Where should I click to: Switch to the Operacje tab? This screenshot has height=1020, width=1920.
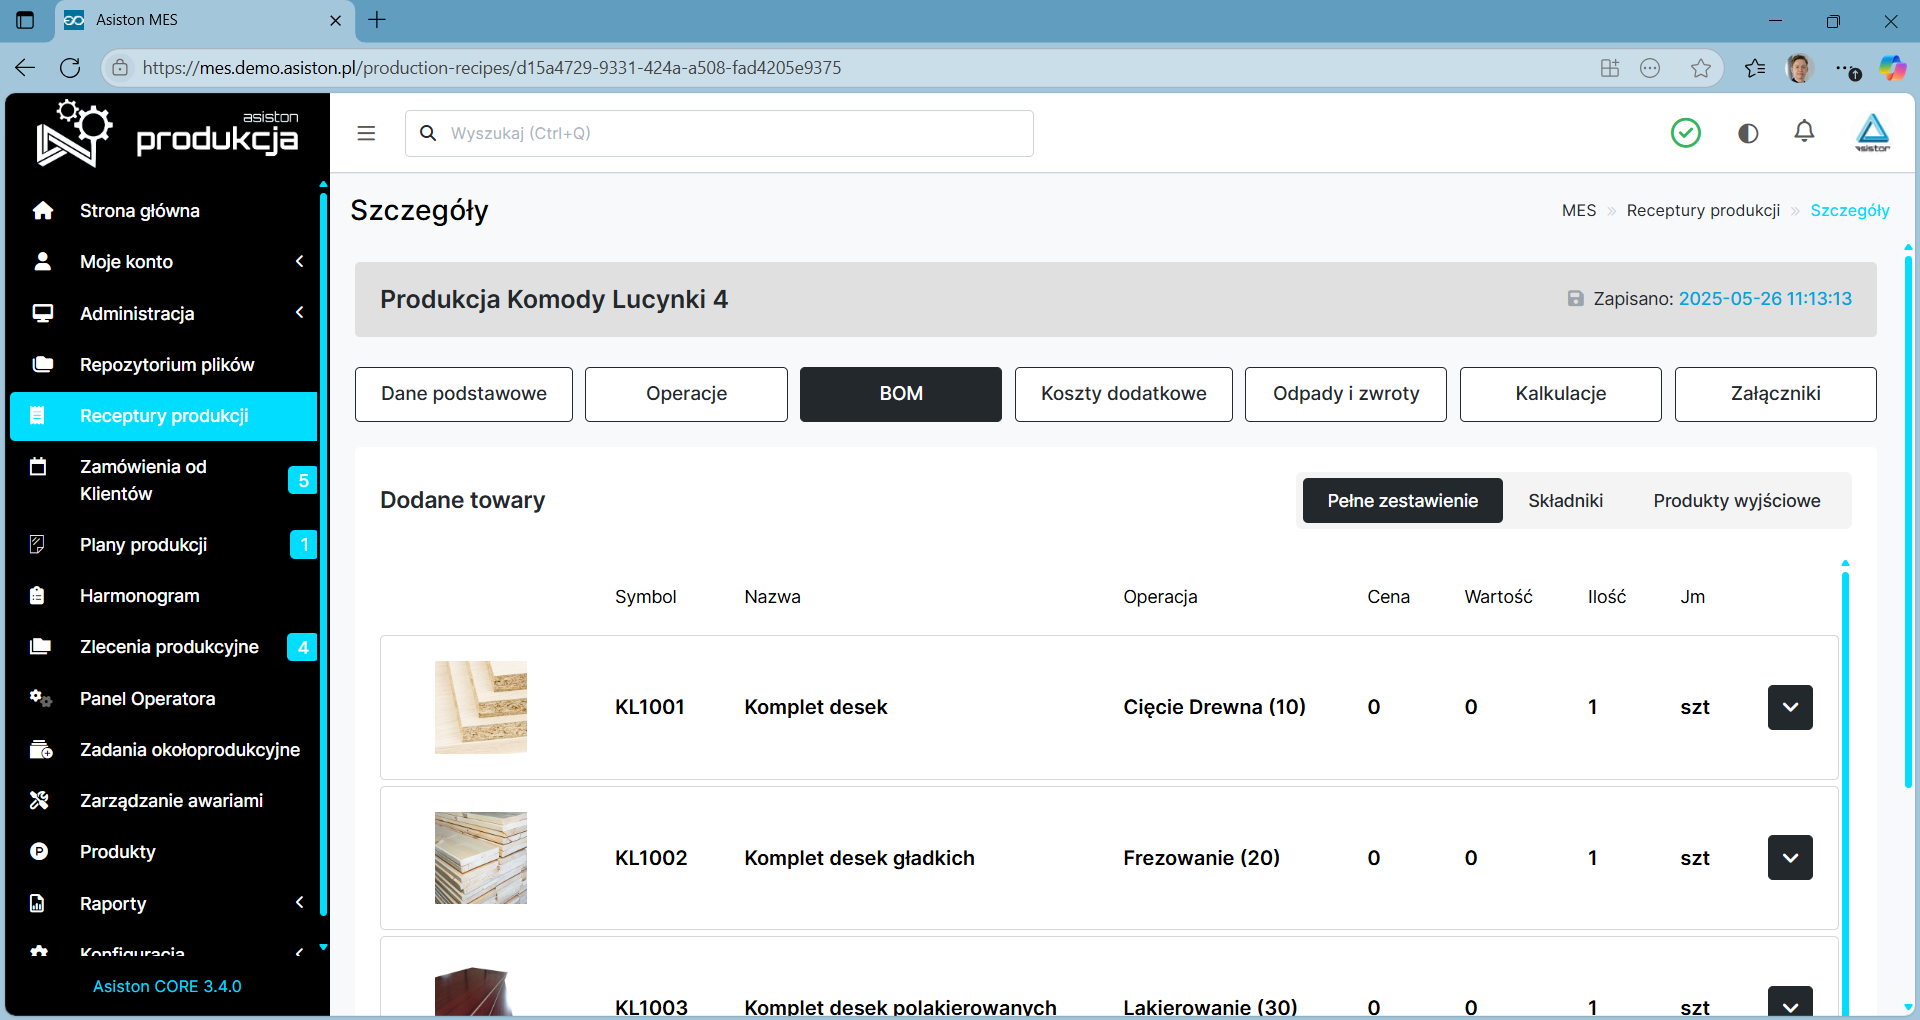point(686,394)
